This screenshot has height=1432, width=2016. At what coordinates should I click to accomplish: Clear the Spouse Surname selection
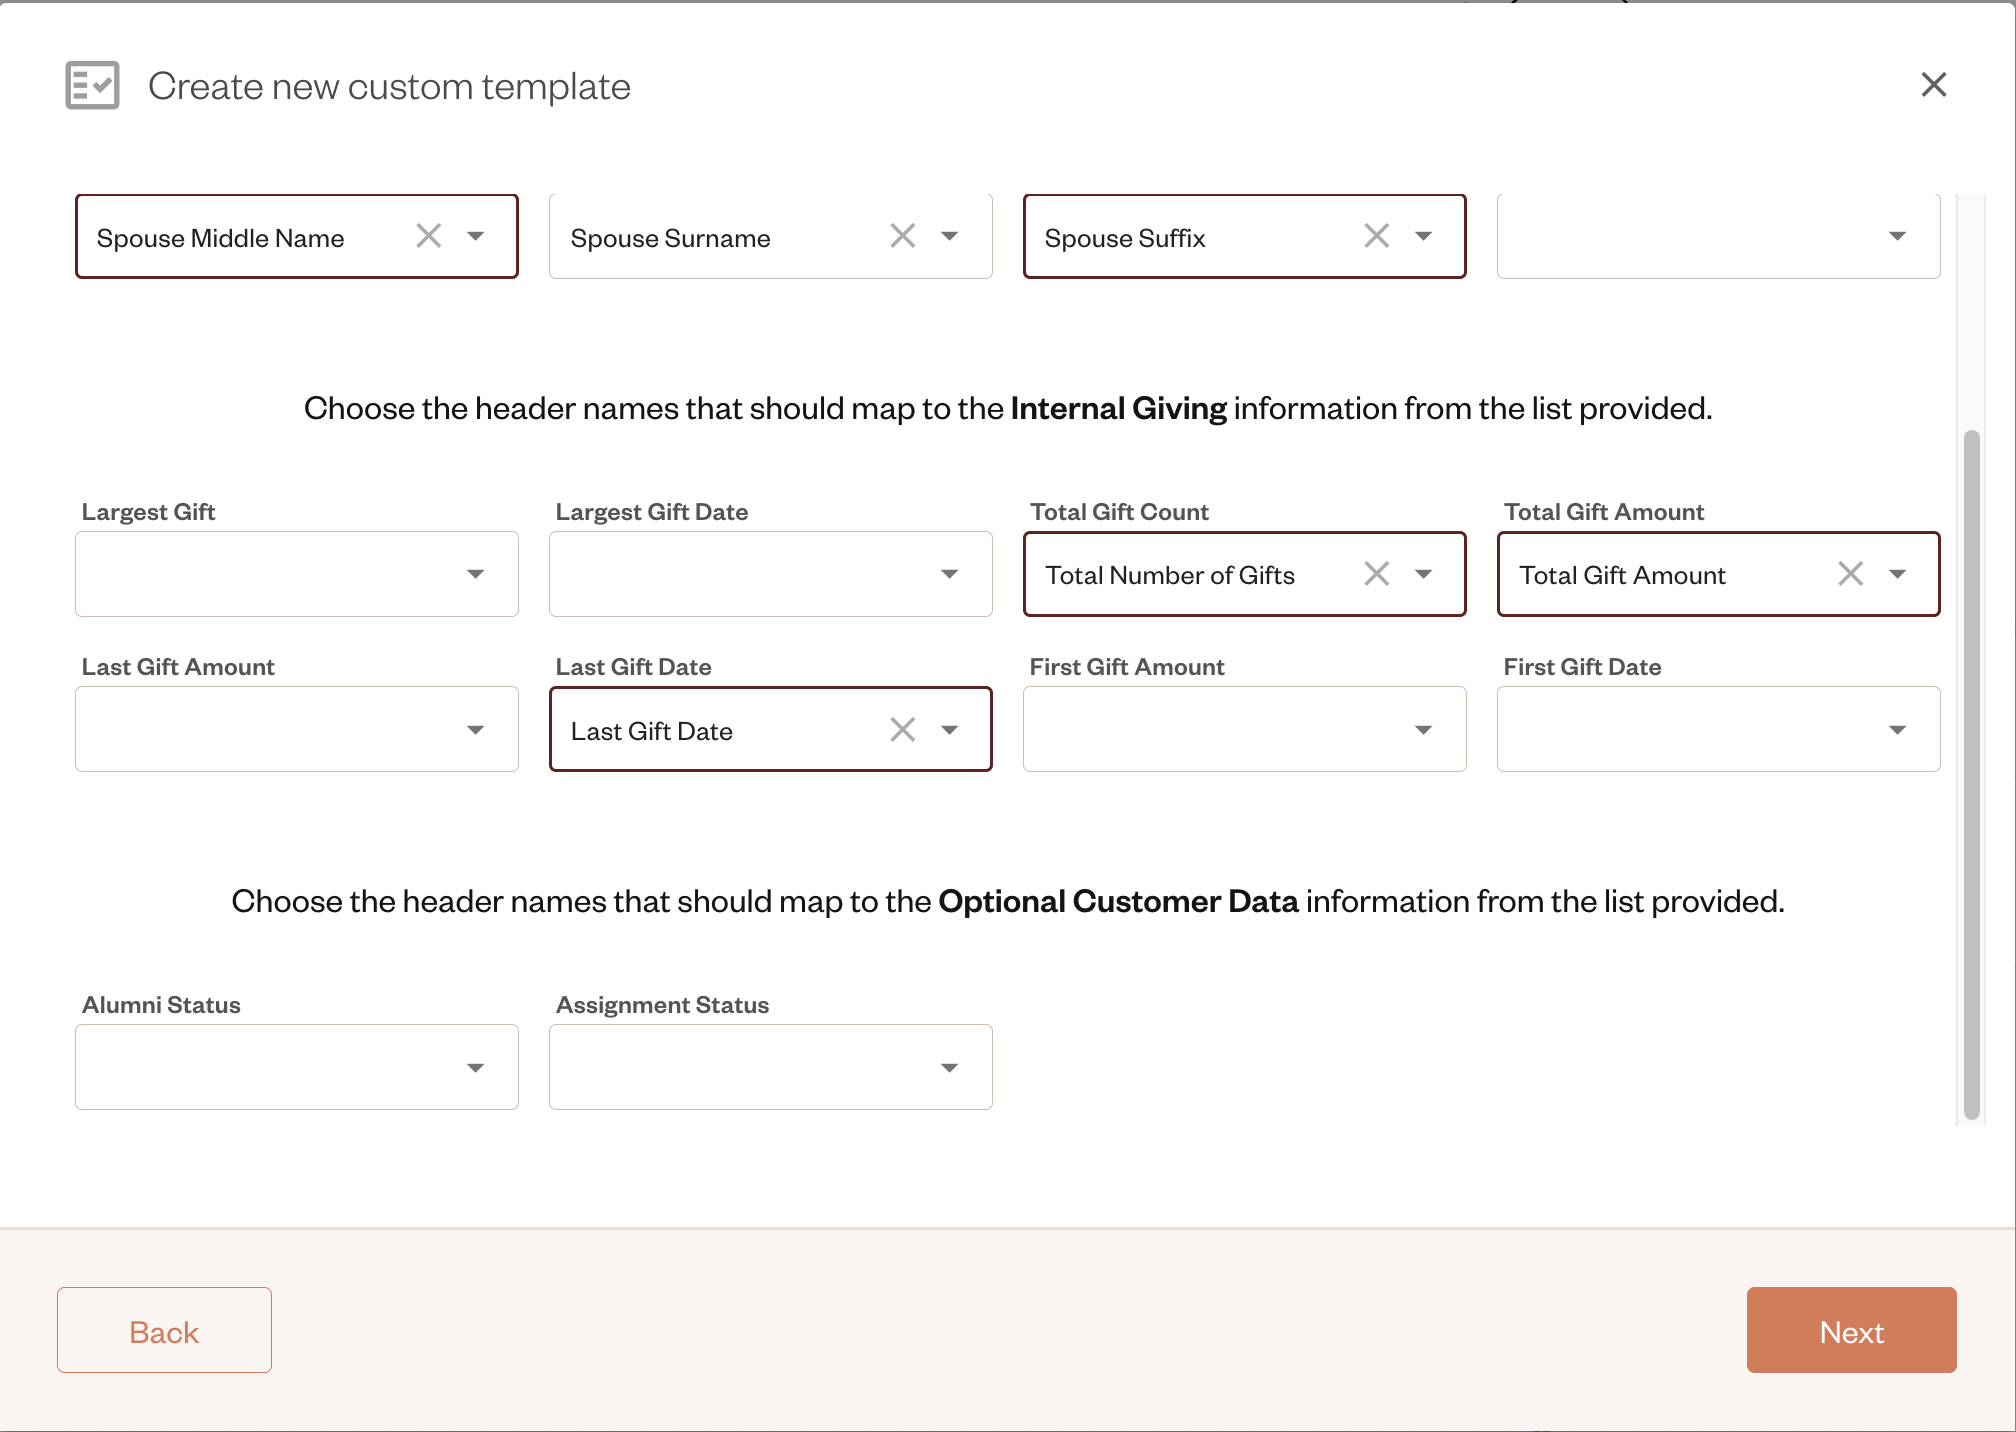[903, 236]
